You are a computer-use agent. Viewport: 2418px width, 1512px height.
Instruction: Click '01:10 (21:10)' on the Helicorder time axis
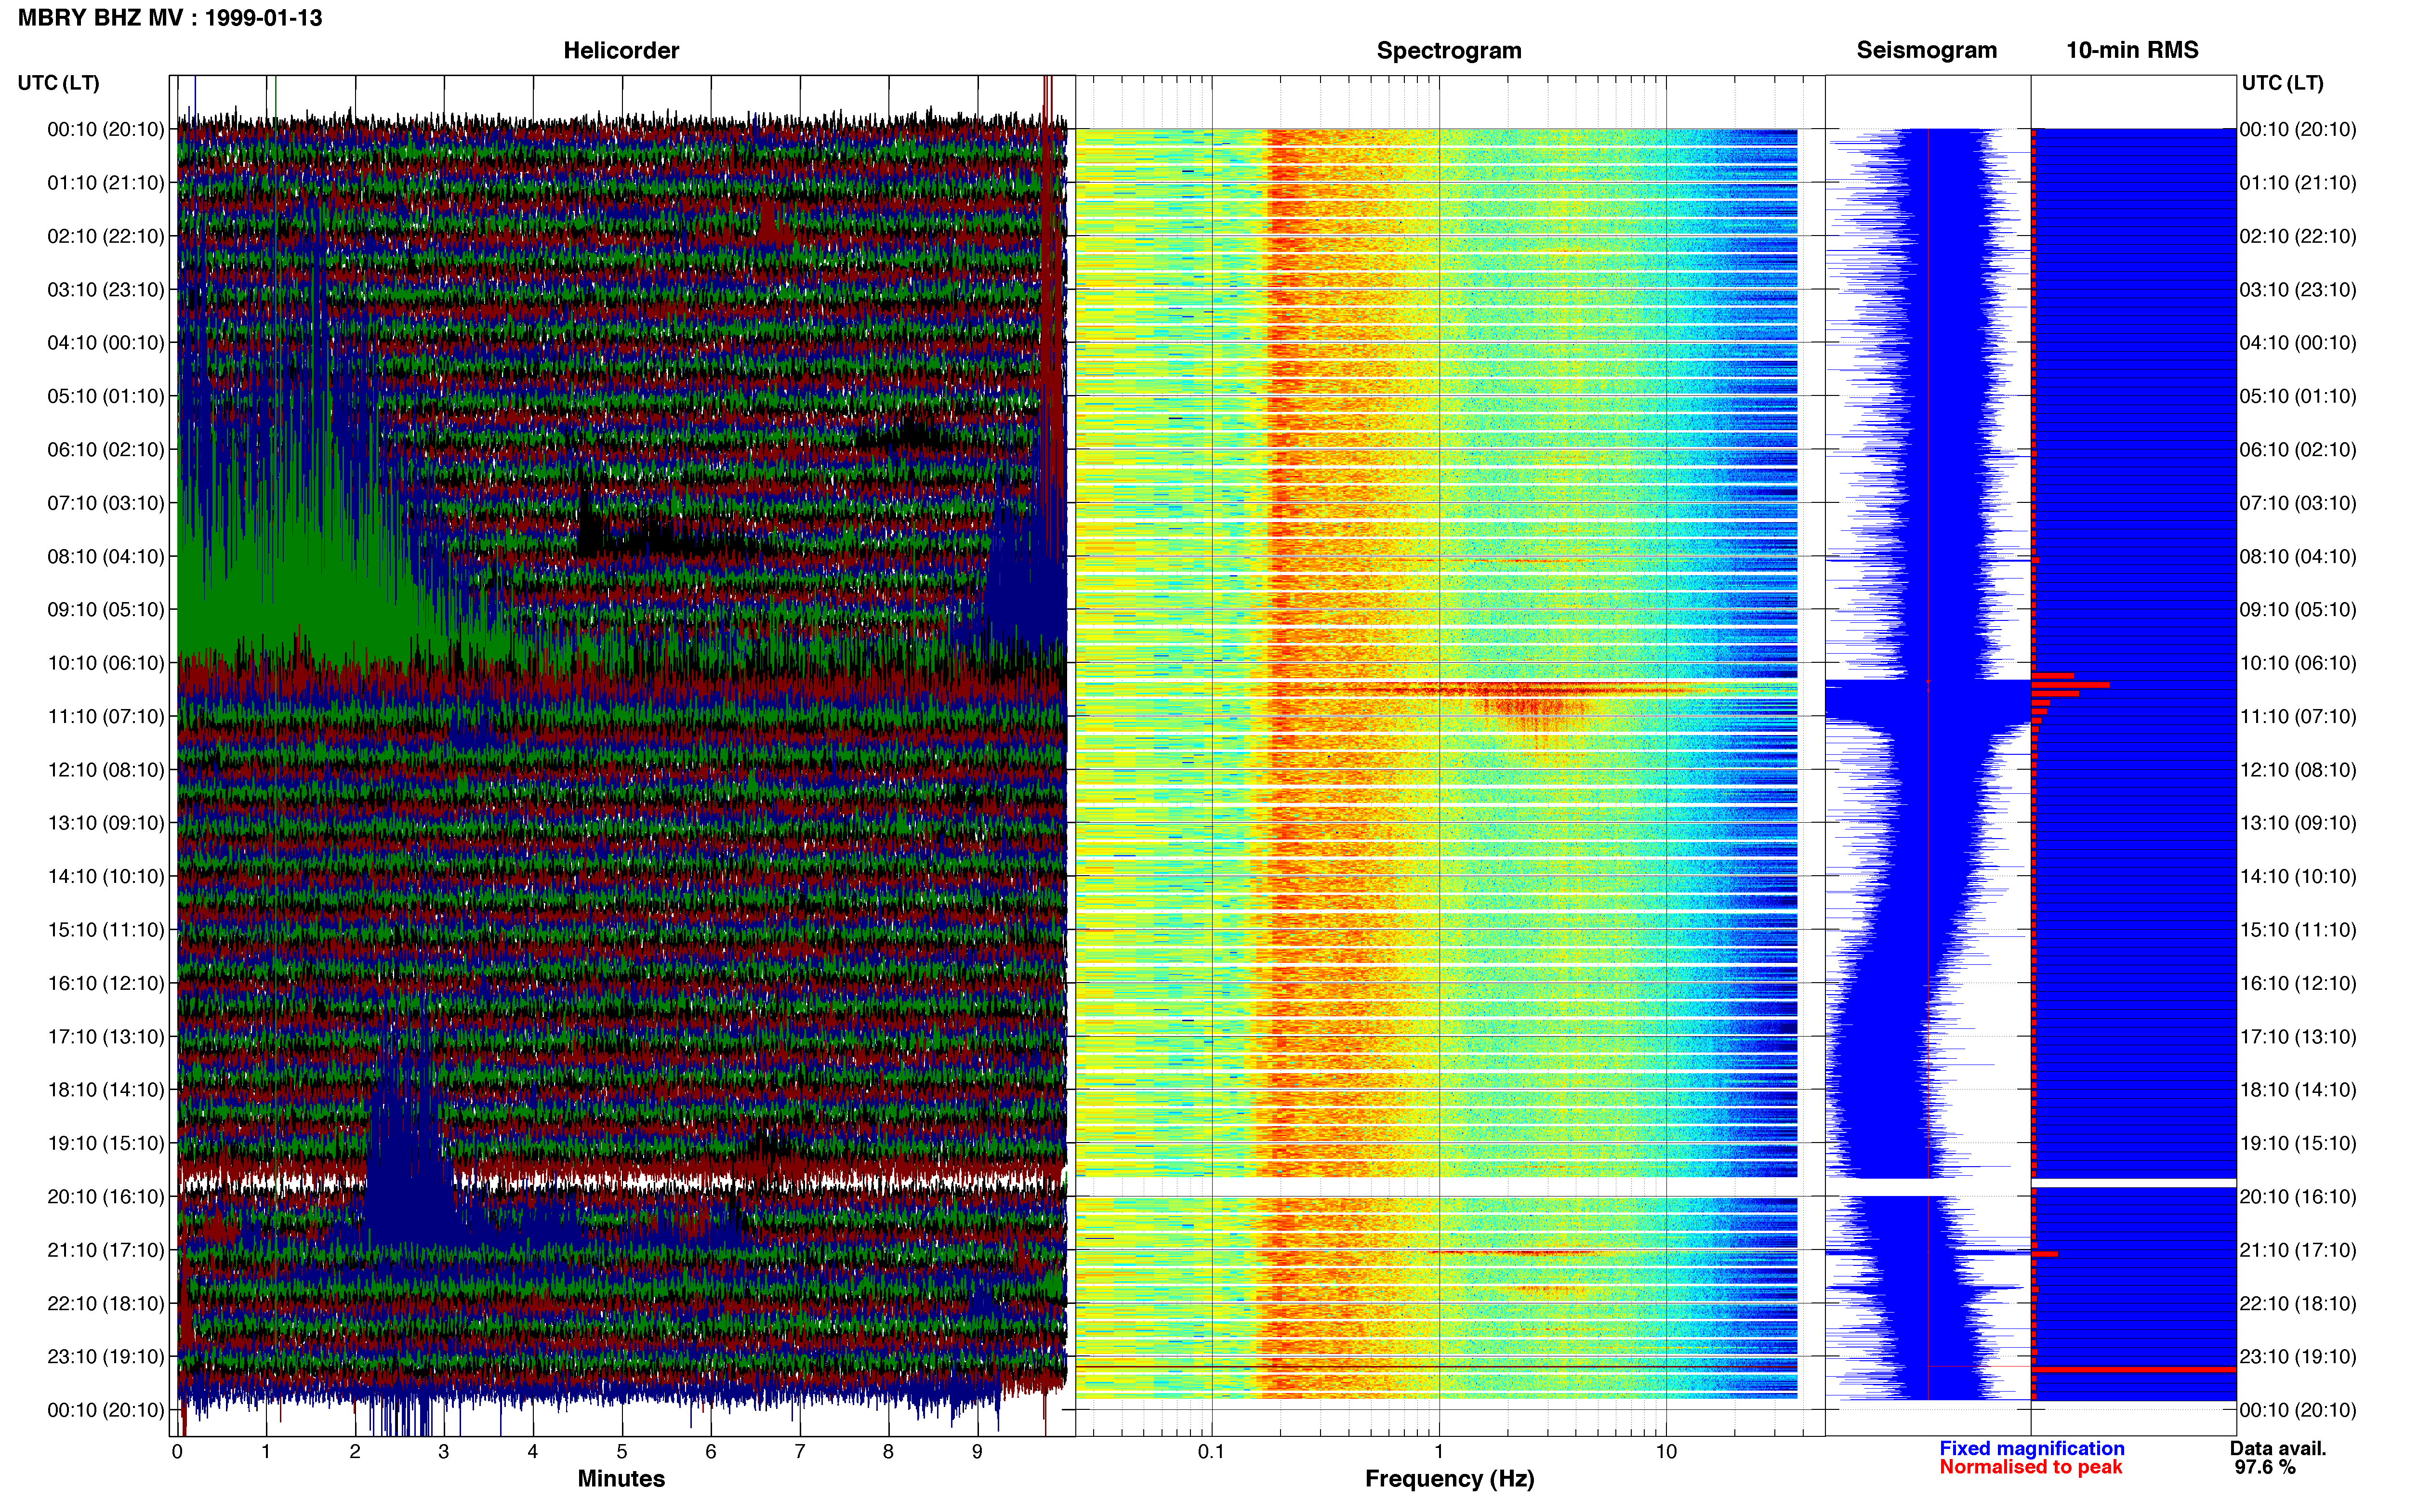point(106,183)
